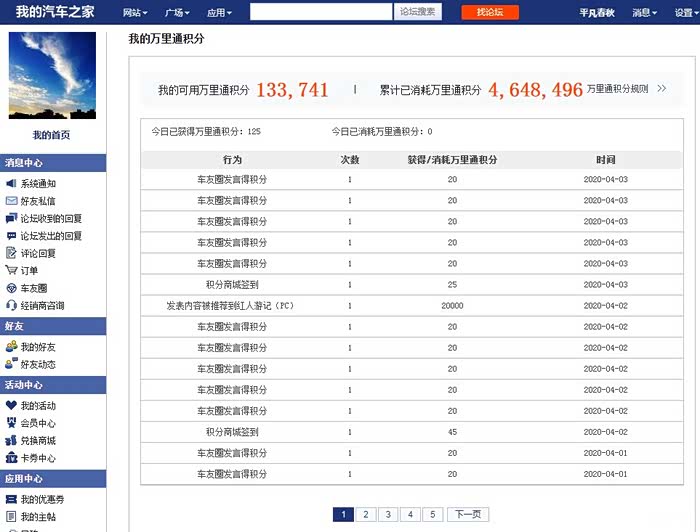Click the 订单 shopping cart icon
Image resolution: width=700 pixels, height=532 pixels.
click(11, 271)
